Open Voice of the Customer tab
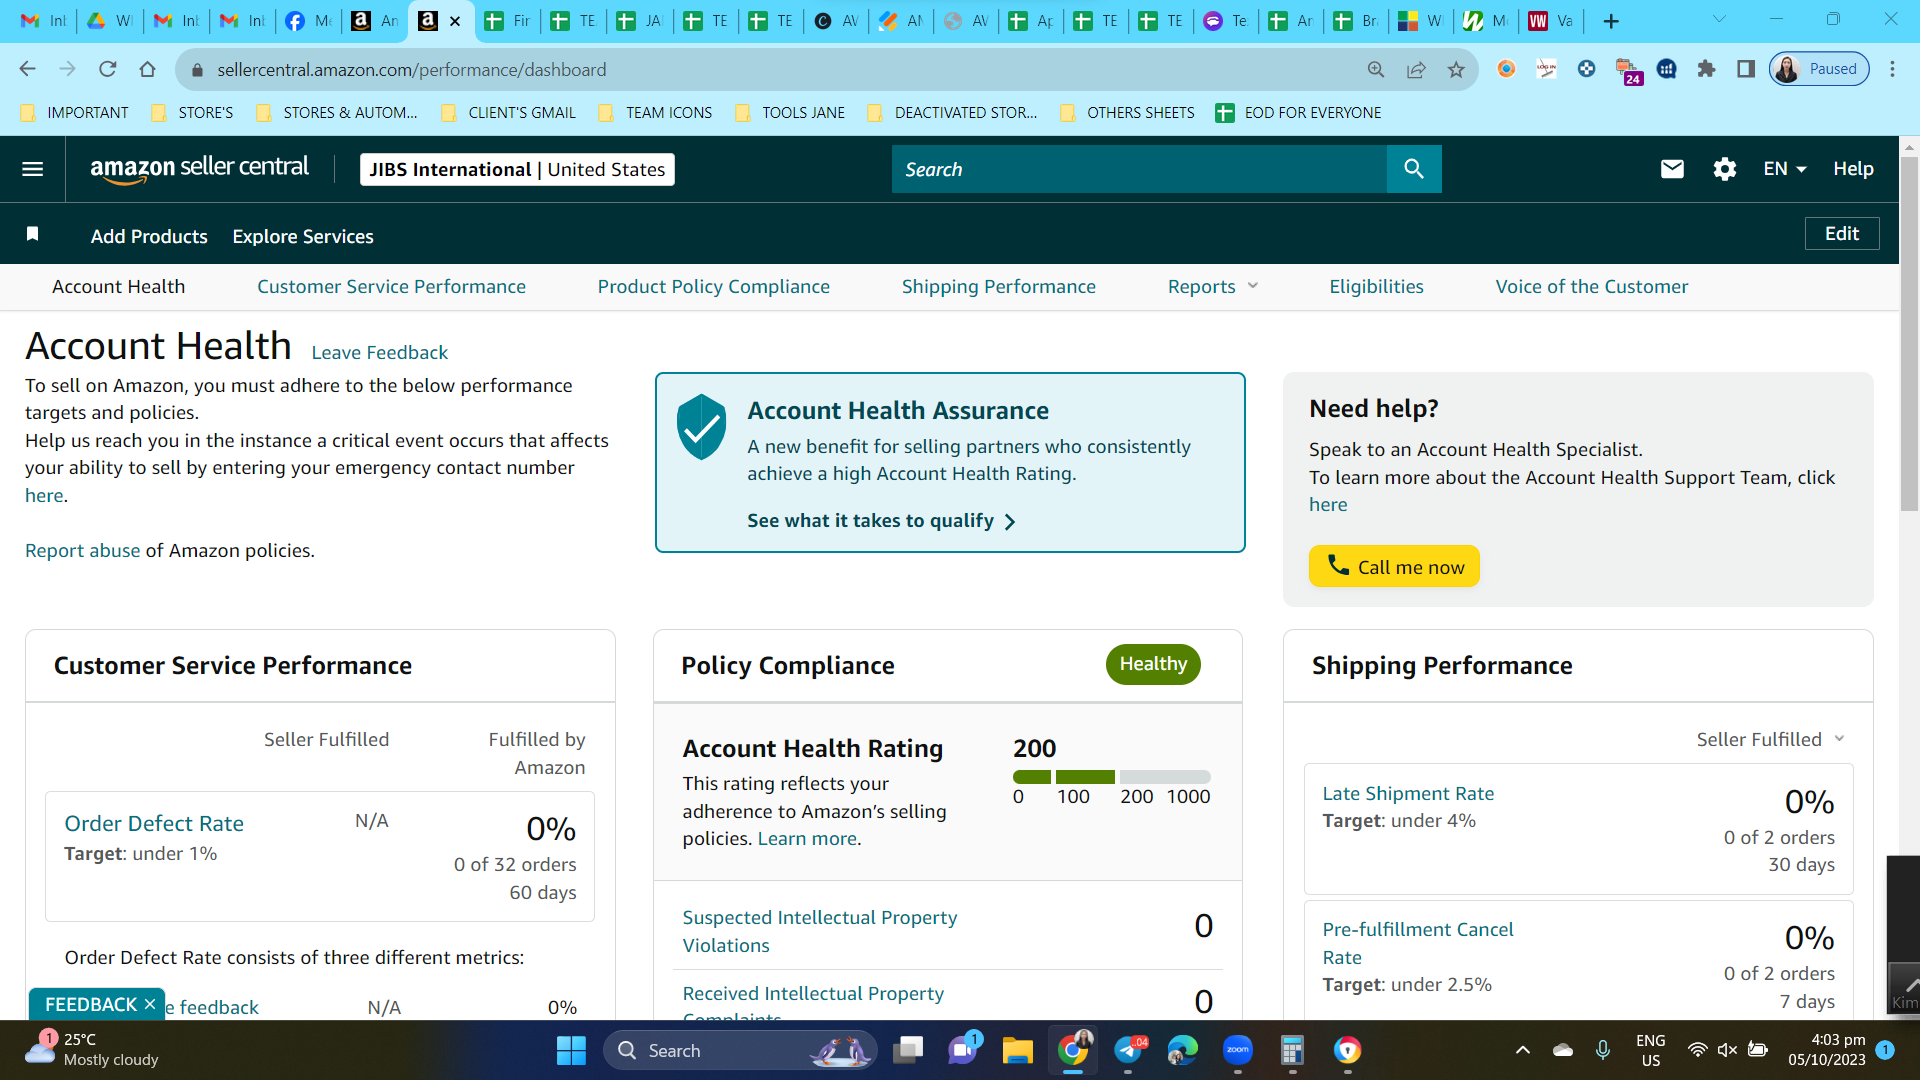Screen dimensions: 1920x1080 tap(1592, 287)
